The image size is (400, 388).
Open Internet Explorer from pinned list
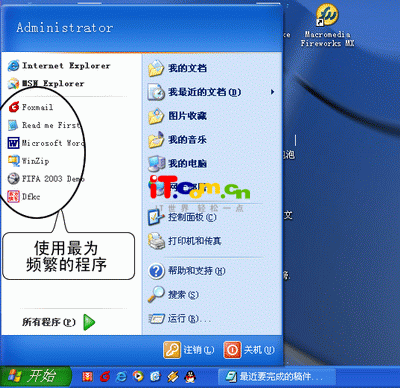coord(59,66)
